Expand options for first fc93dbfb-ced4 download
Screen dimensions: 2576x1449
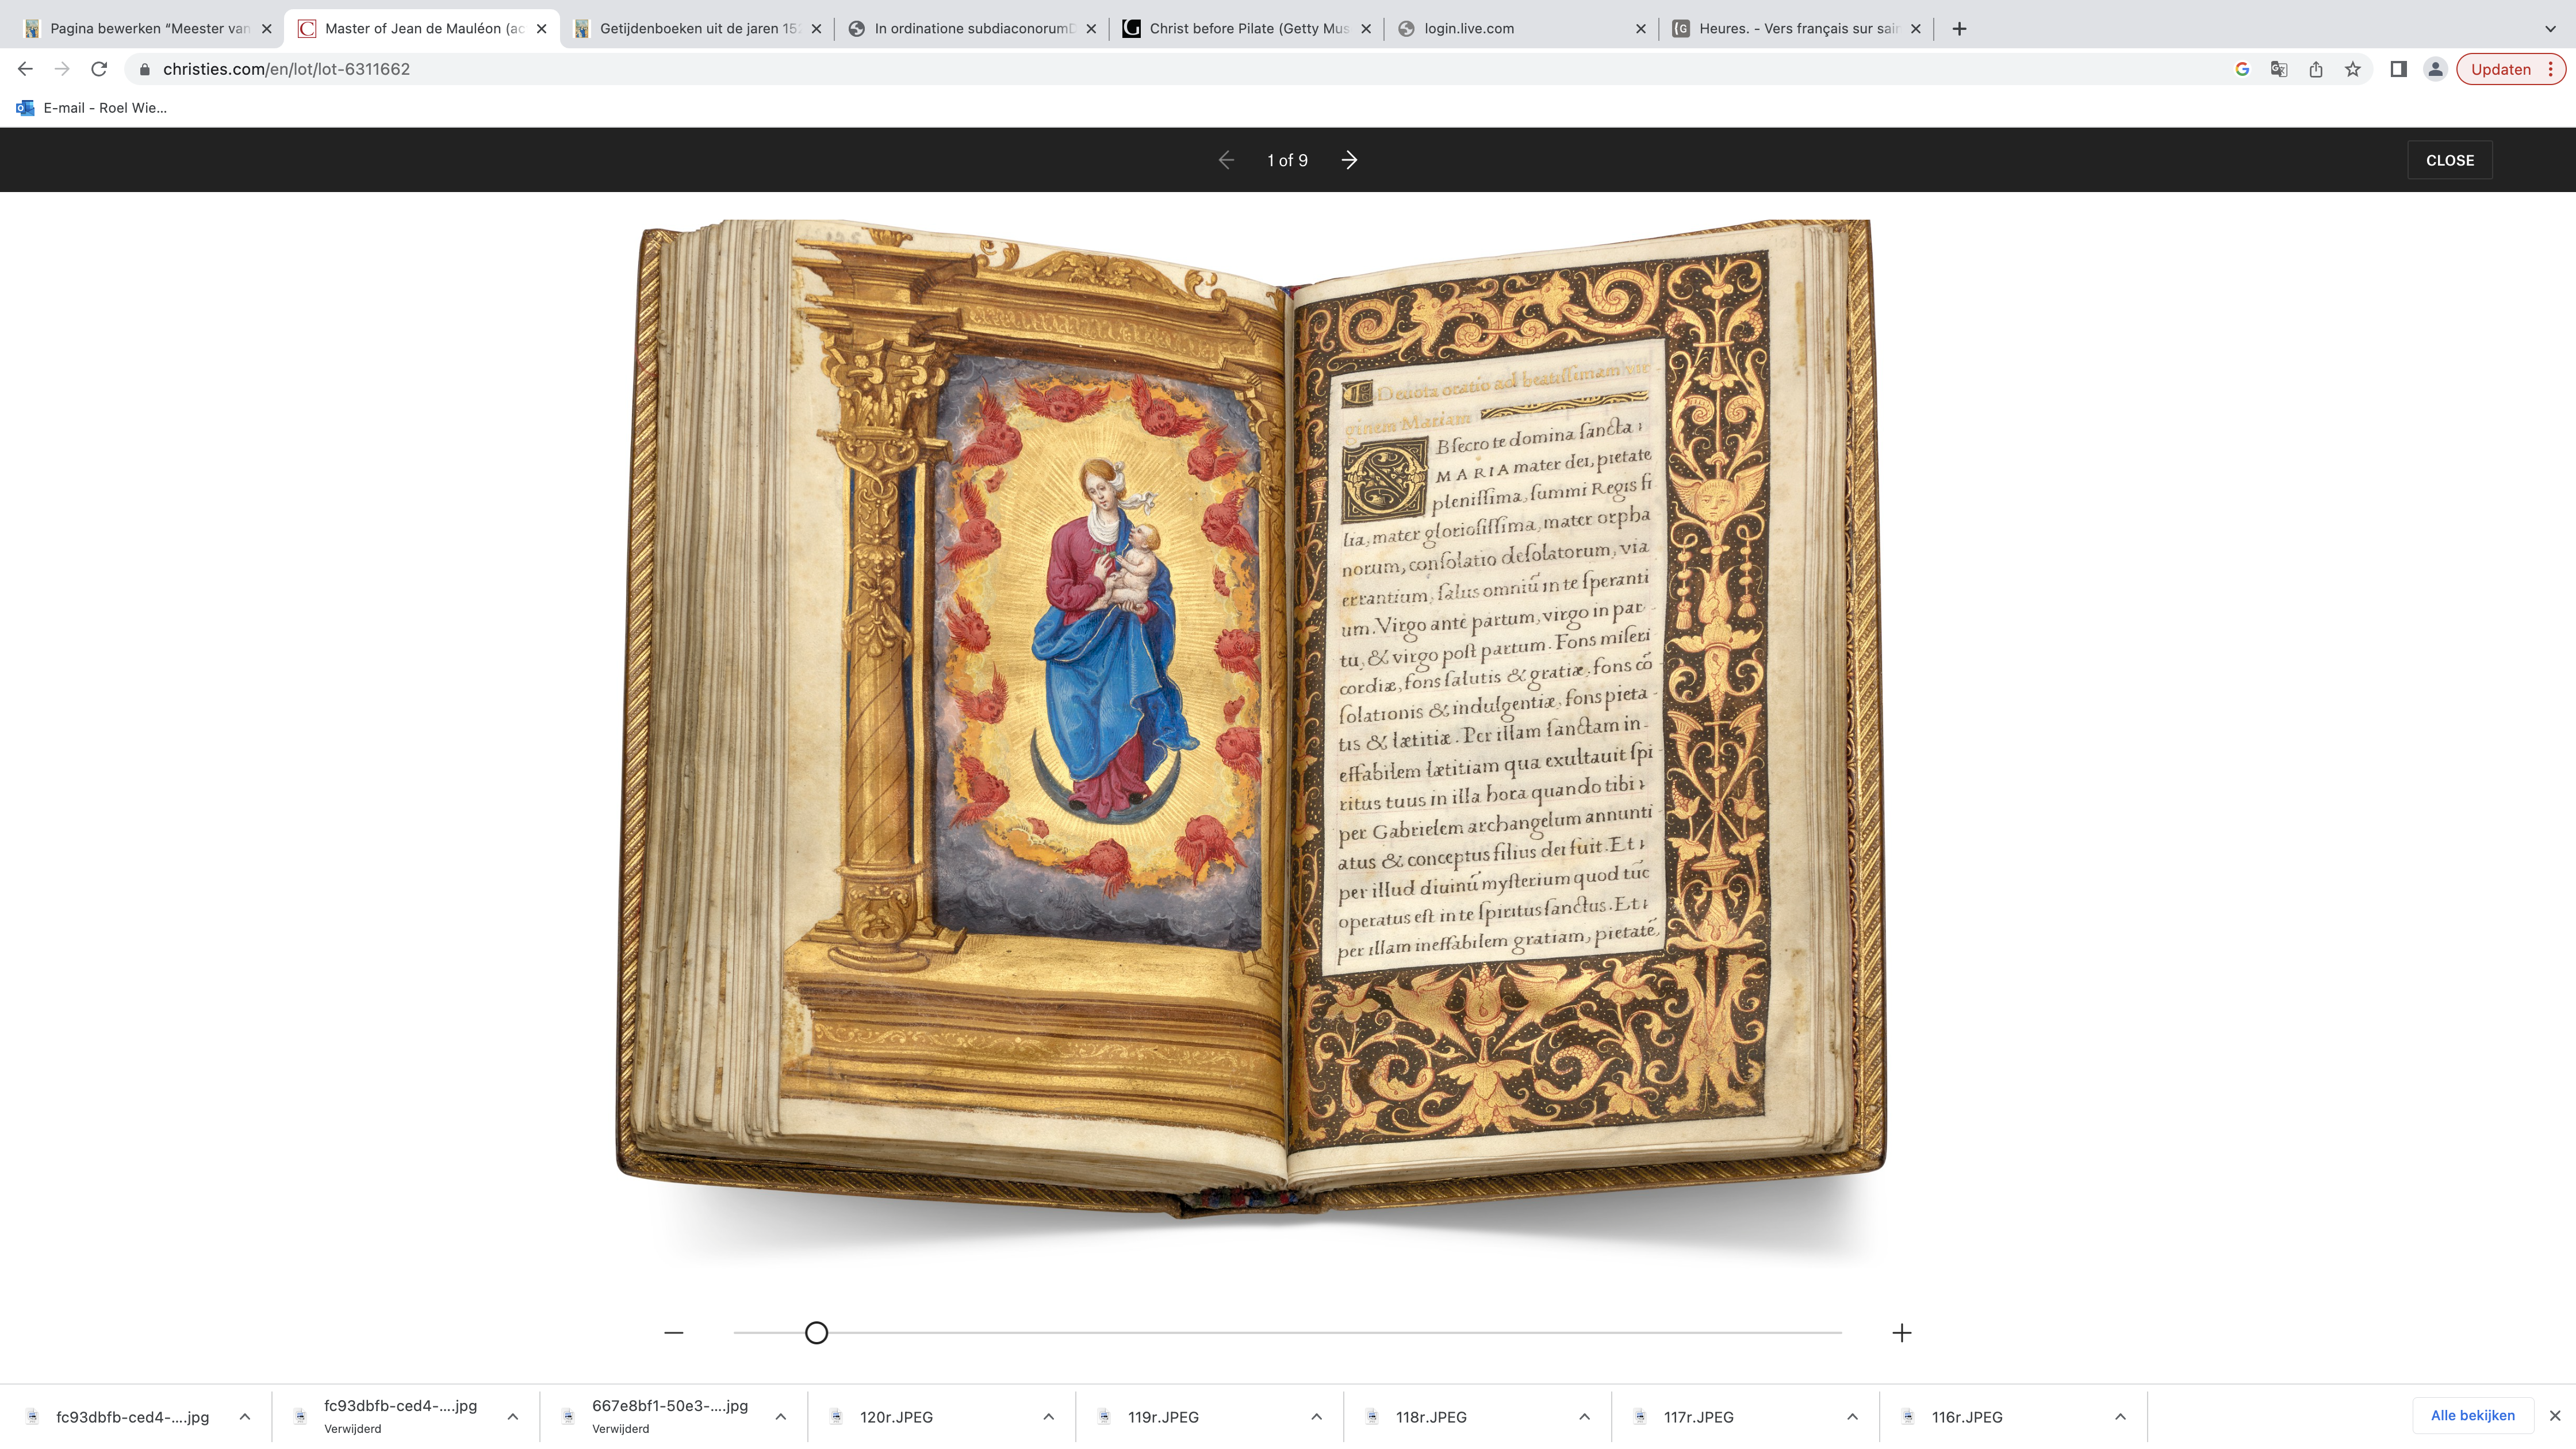245,1417
